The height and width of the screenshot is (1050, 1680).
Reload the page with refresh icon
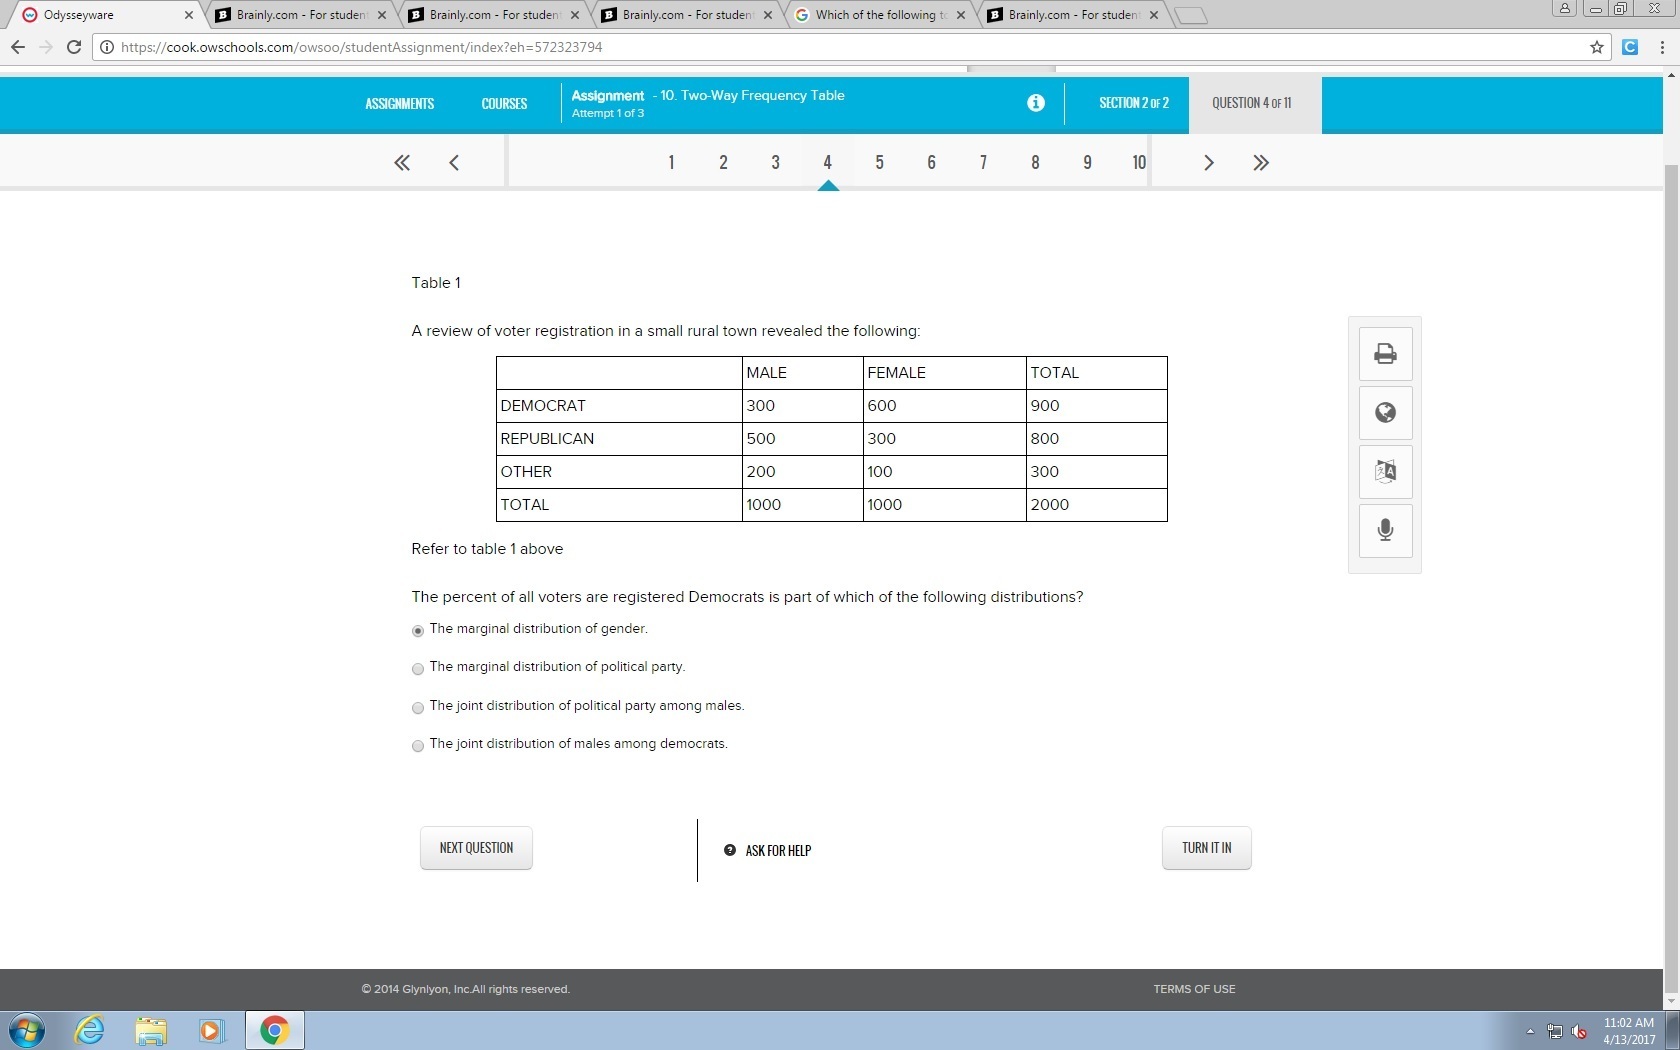74,47
